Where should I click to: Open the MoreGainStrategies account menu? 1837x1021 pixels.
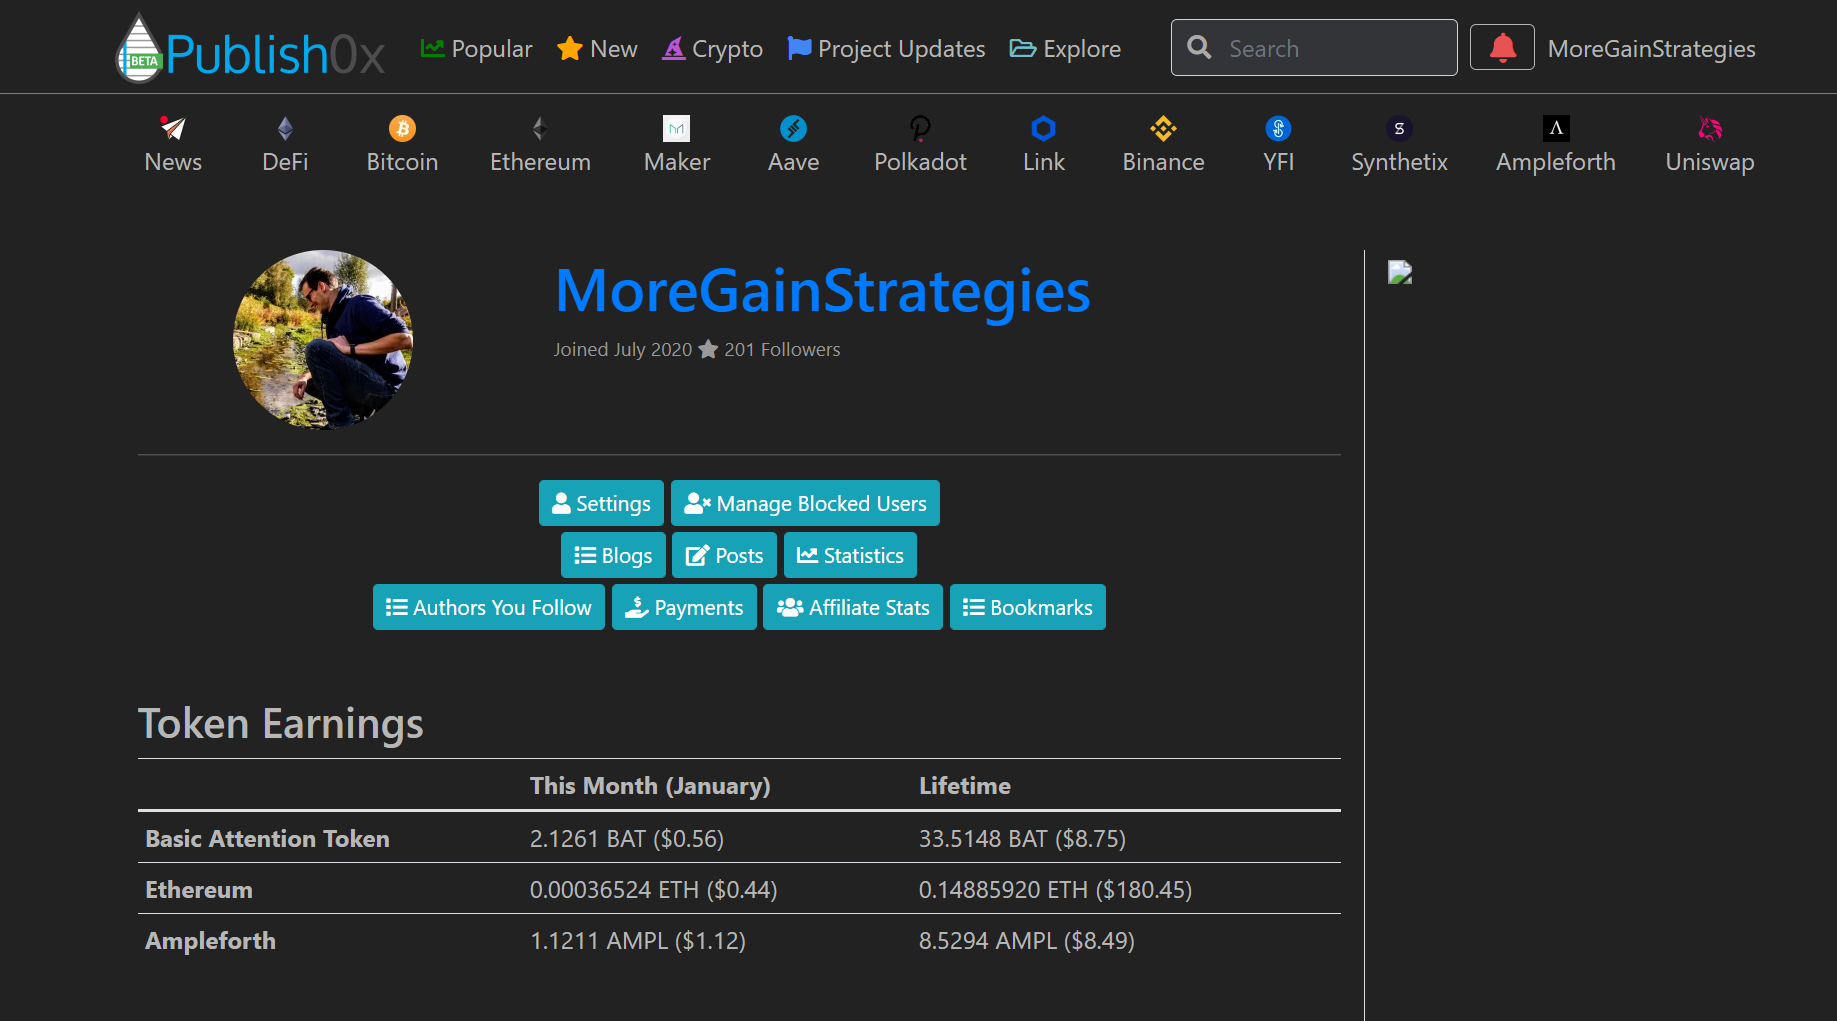pyautogui.click(x=1651, y=48)
